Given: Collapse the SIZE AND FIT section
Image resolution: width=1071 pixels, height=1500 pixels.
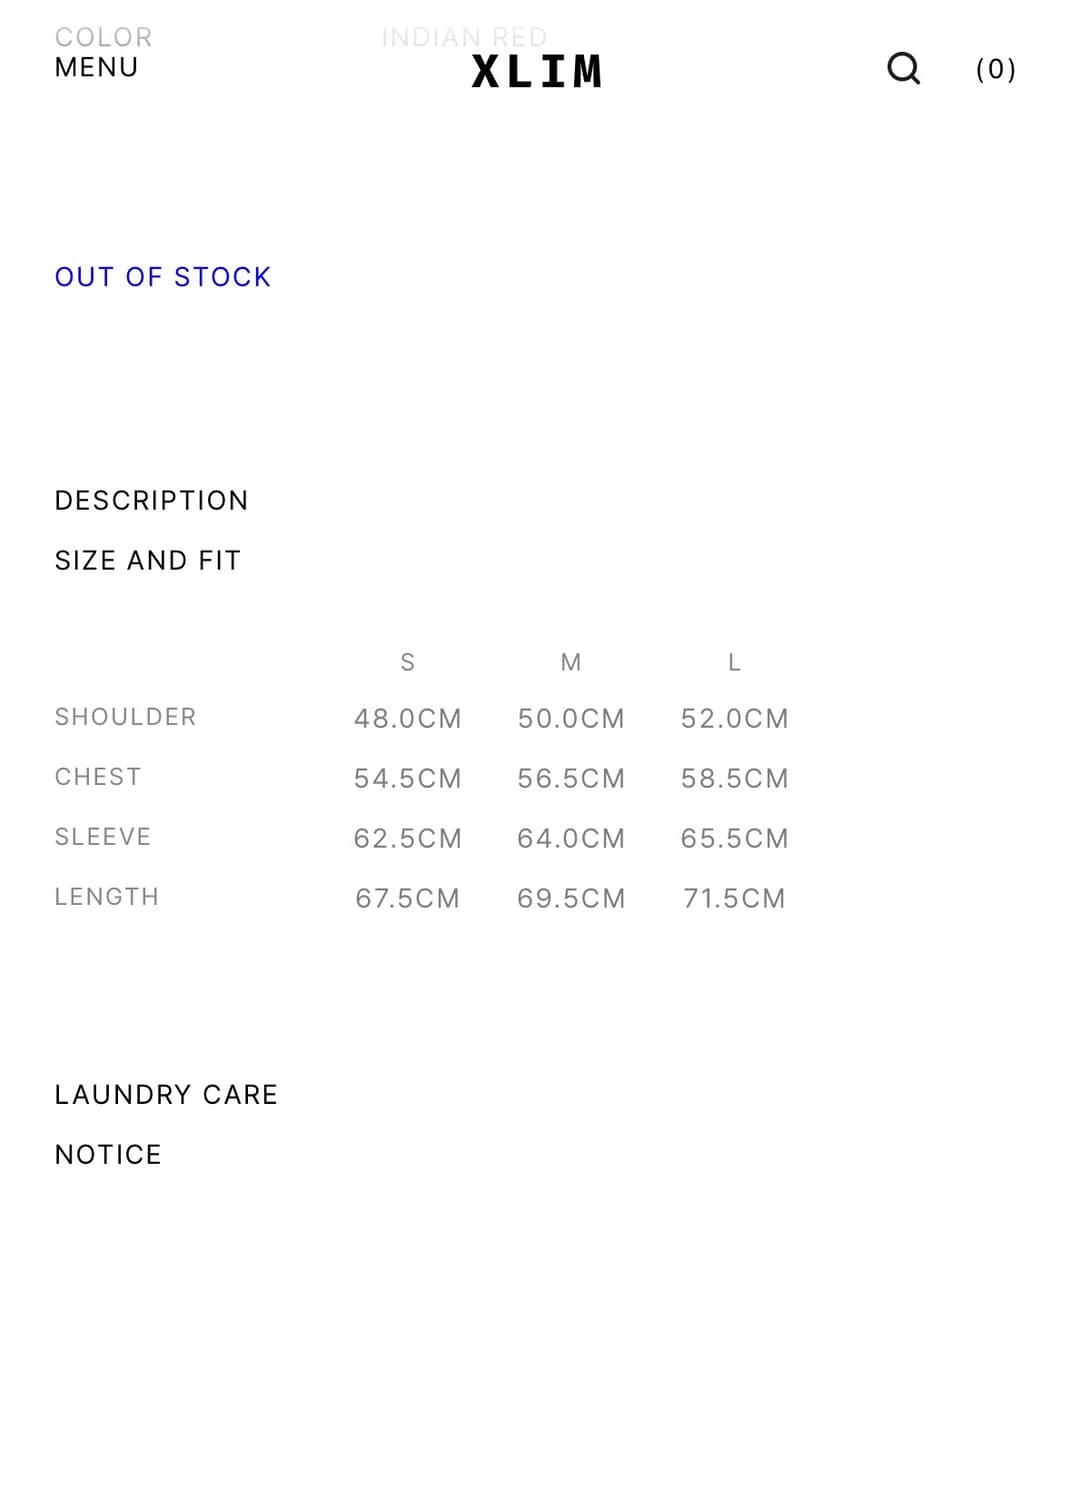Looking at the screenshot, I should click(148, 560).
